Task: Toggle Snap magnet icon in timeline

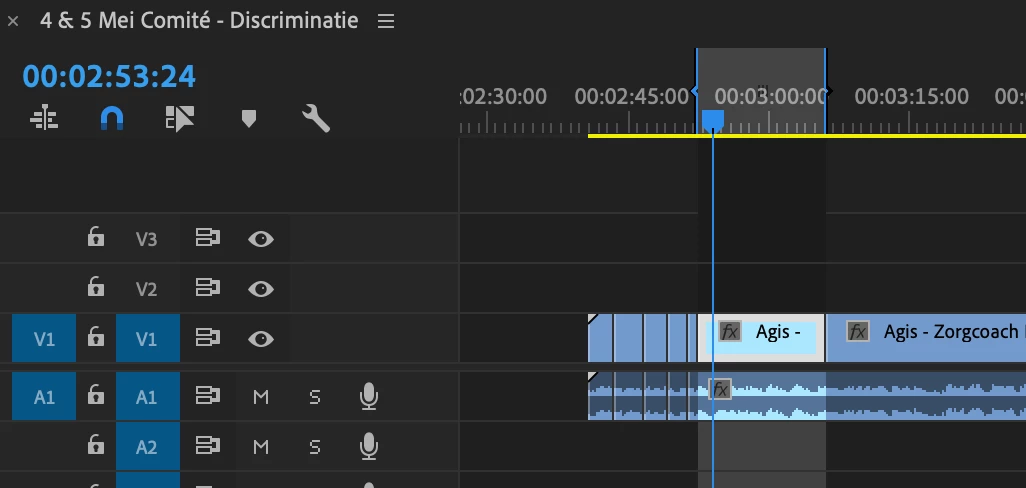Action: point(112,119)
